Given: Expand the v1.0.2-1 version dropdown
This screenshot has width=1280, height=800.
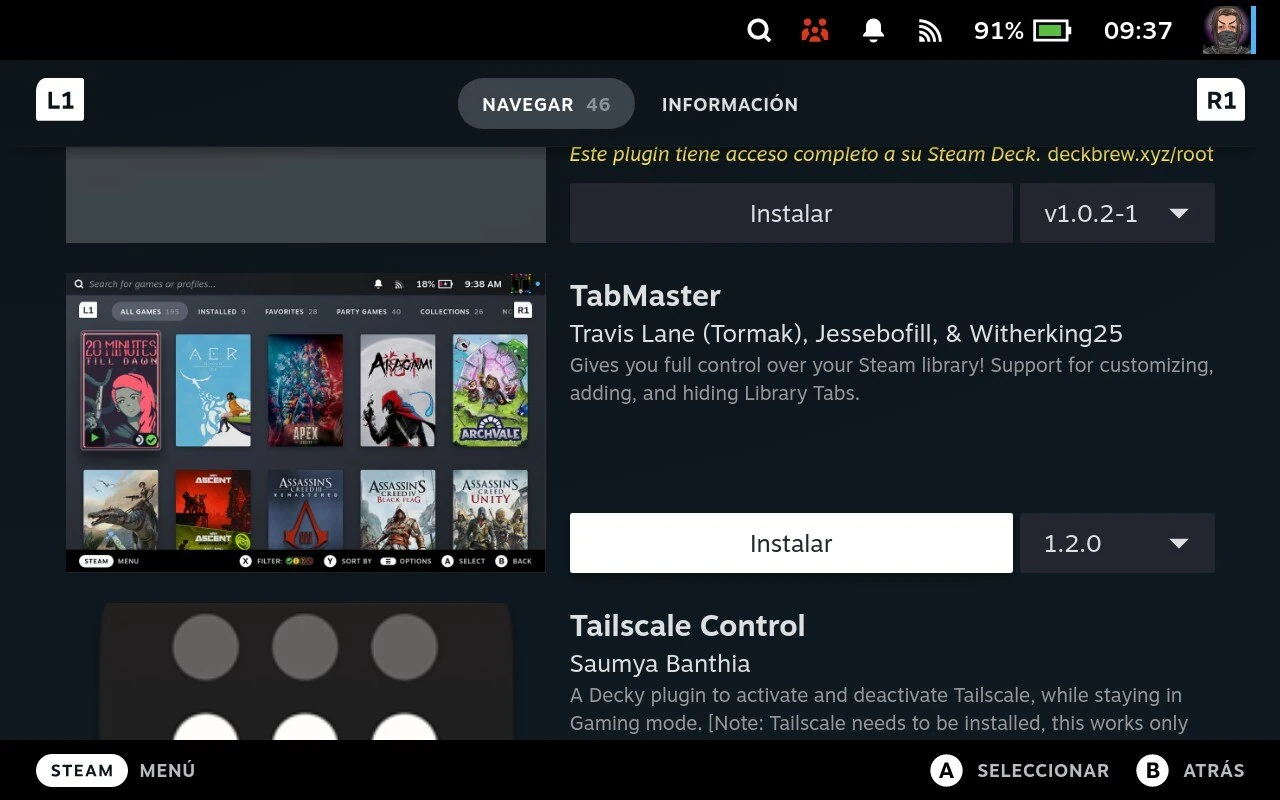Looking at the screenshot, I should click(x=1117, y=213).
